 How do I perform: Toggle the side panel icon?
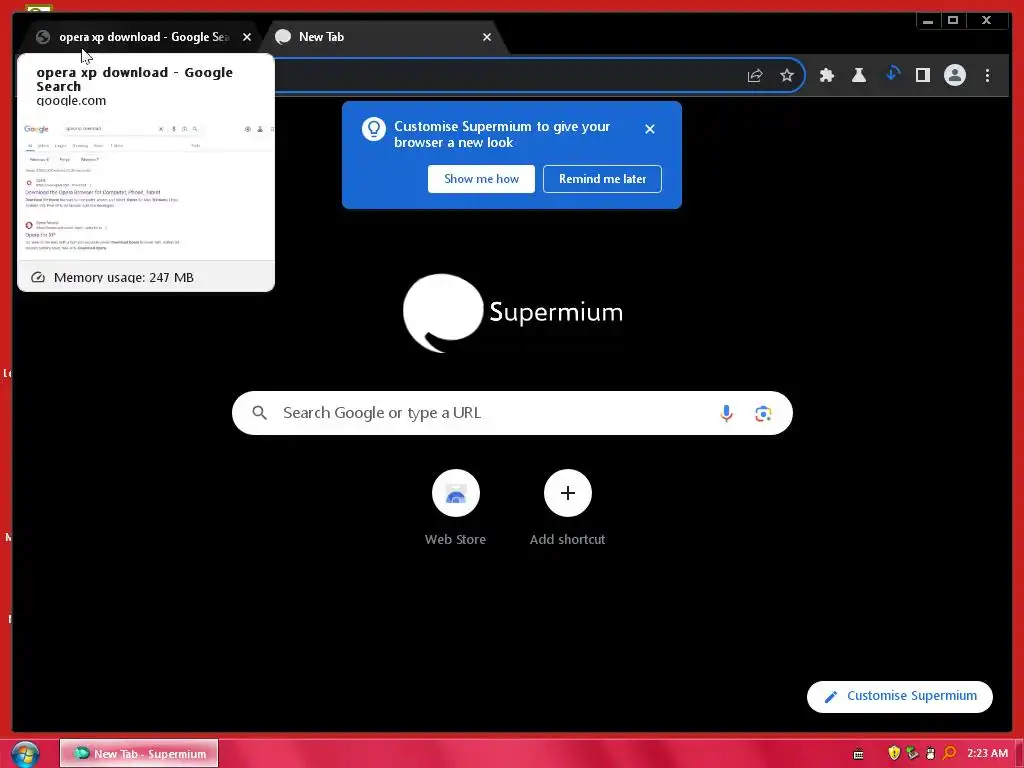pyautogui.click(x=923, y=75)
